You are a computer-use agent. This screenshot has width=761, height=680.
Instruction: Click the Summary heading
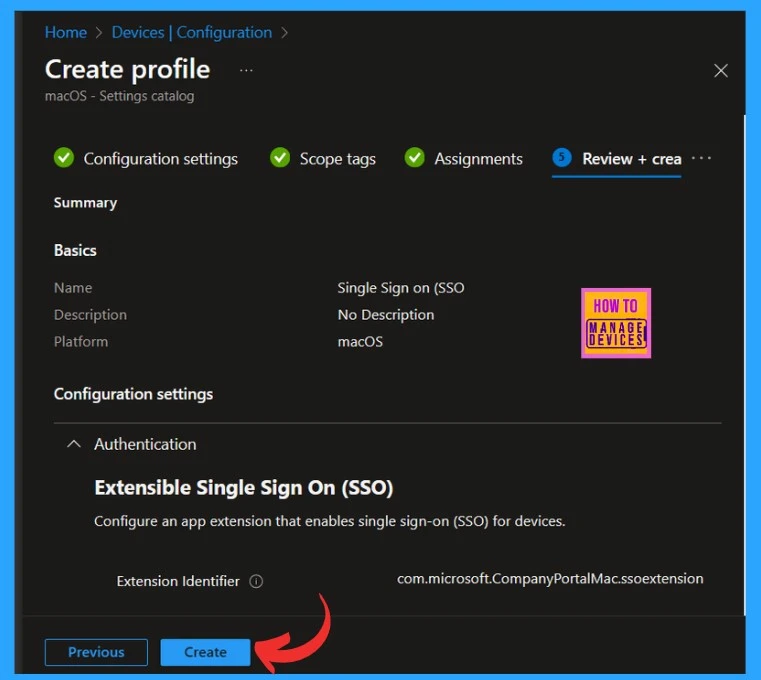pos(85,203)
